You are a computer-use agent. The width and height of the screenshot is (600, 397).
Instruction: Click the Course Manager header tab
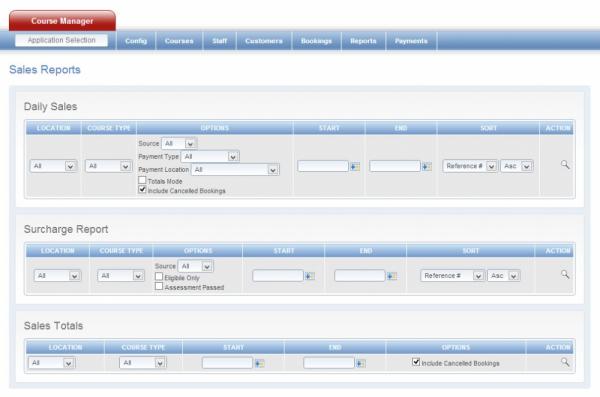62,21
